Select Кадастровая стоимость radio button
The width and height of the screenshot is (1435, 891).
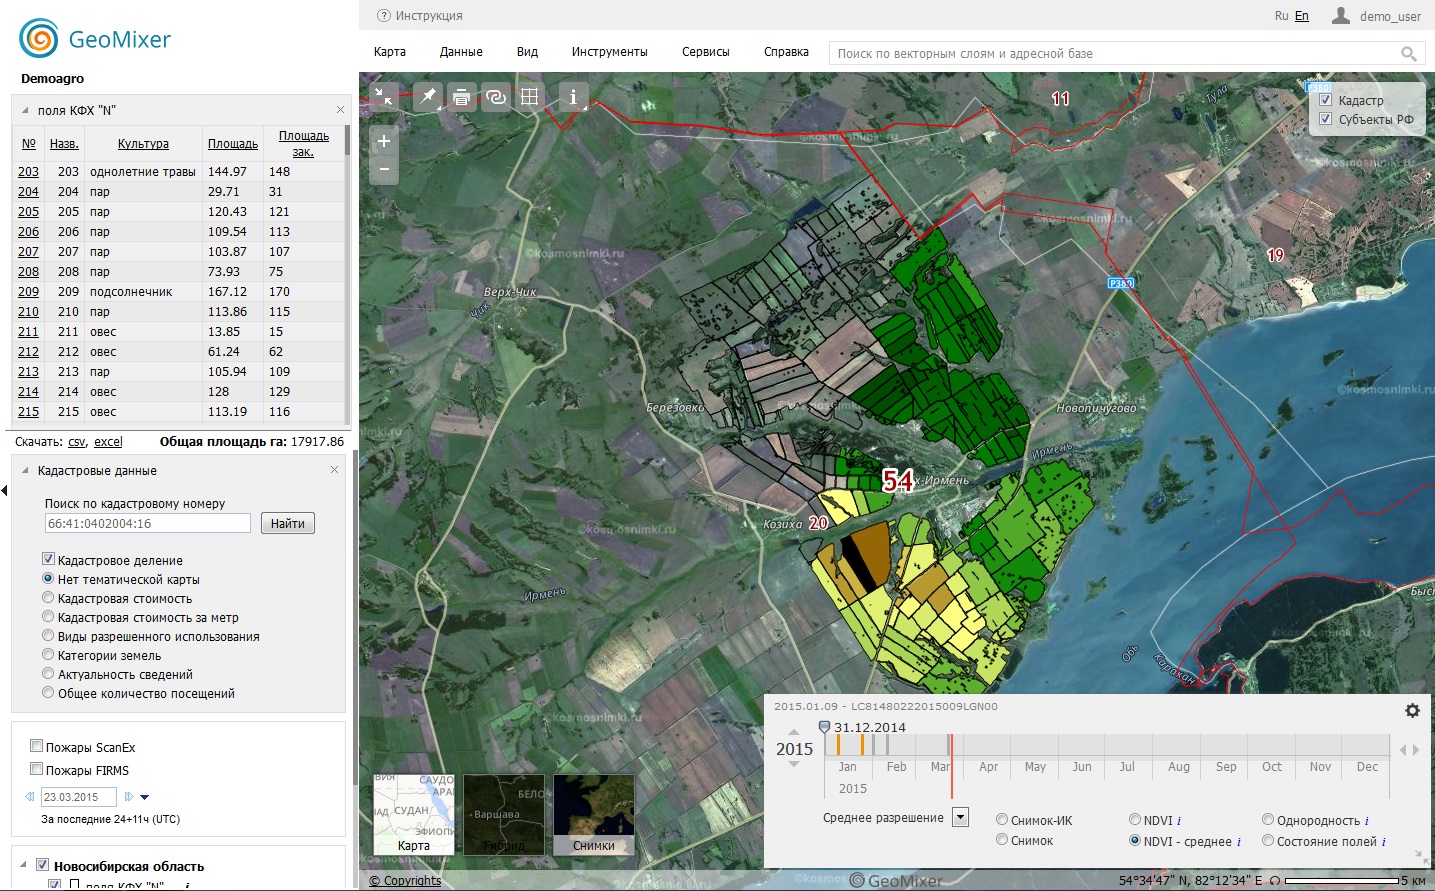point(48,597)
